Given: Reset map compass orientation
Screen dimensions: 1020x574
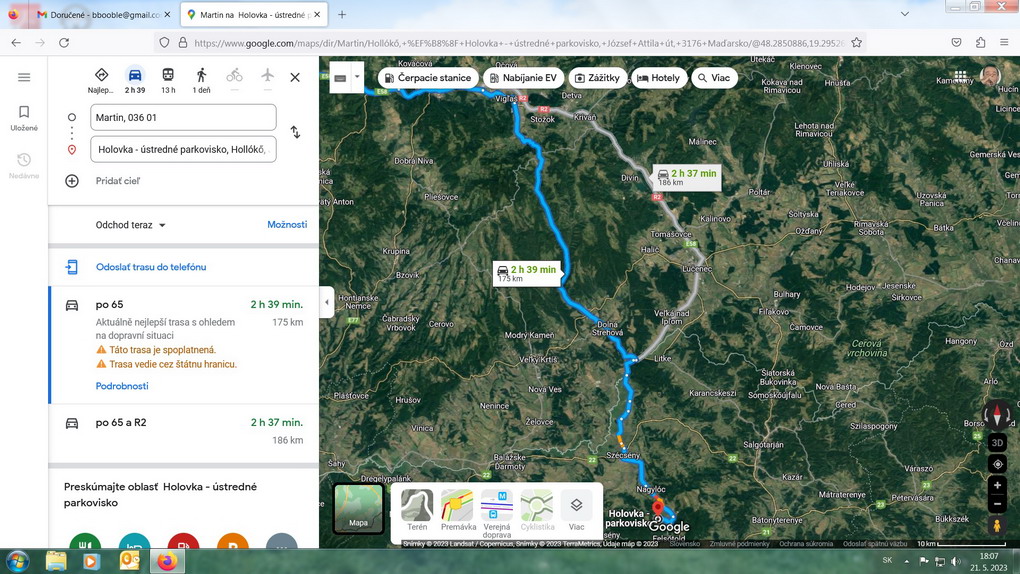Looking at the screenshot, I should 997,413.
